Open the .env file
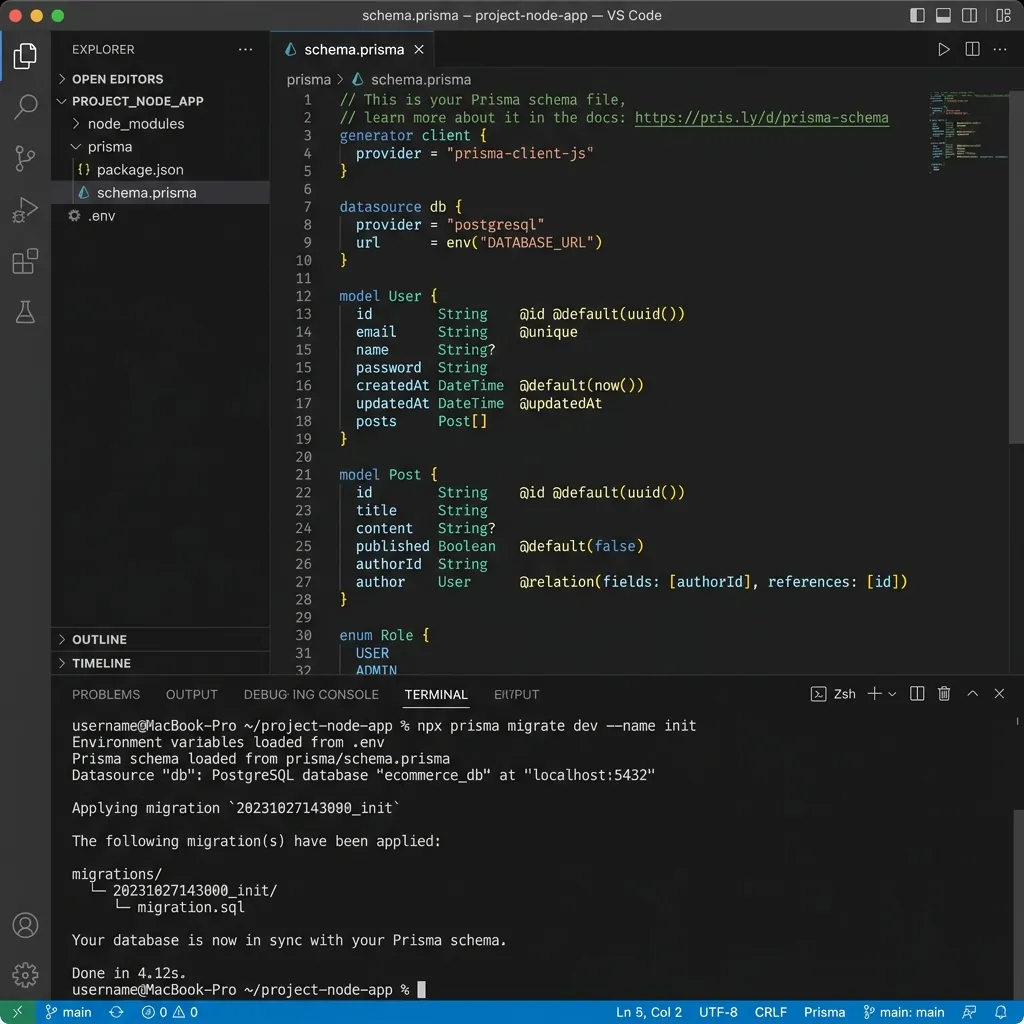The image size is (1024, 1024). tap(161, 216)
